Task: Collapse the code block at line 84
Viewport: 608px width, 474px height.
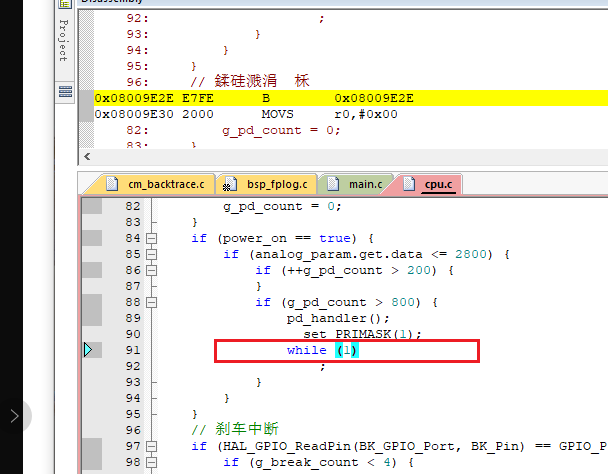Action: coord(152,238)
